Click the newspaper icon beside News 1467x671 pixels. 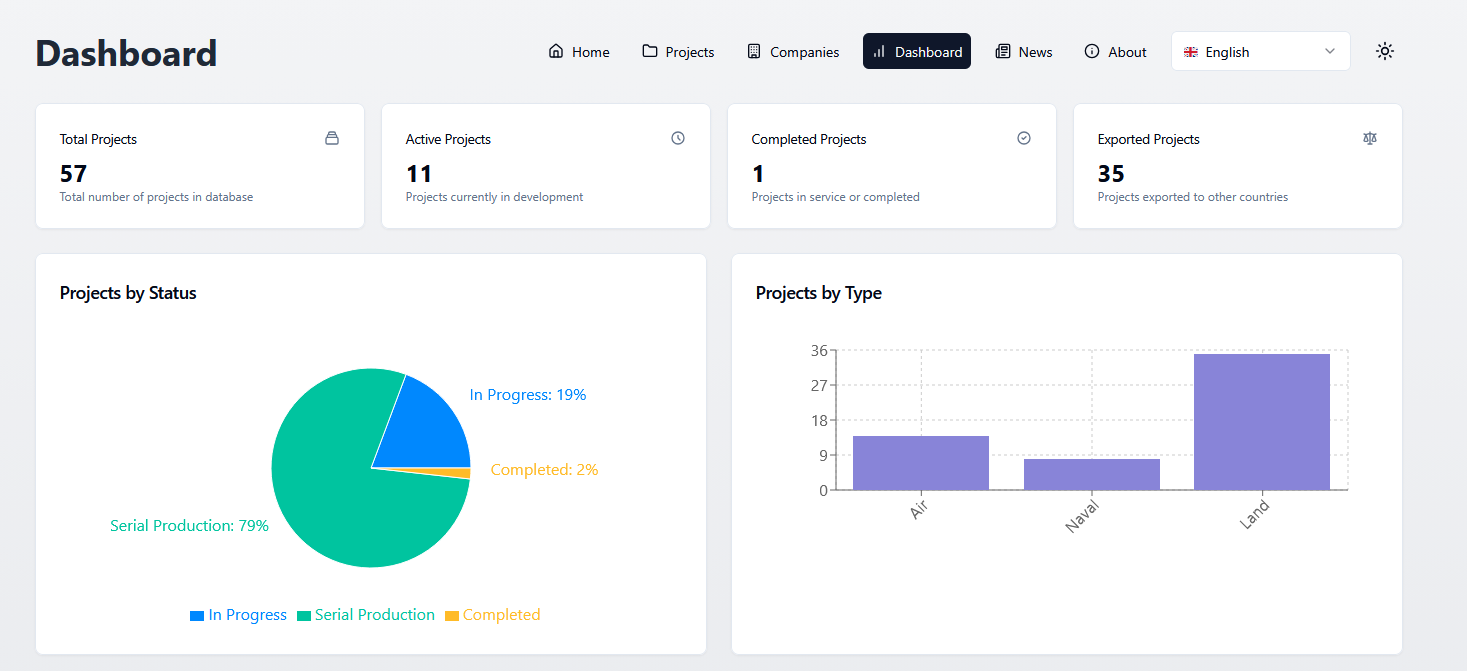(1003, 51)
